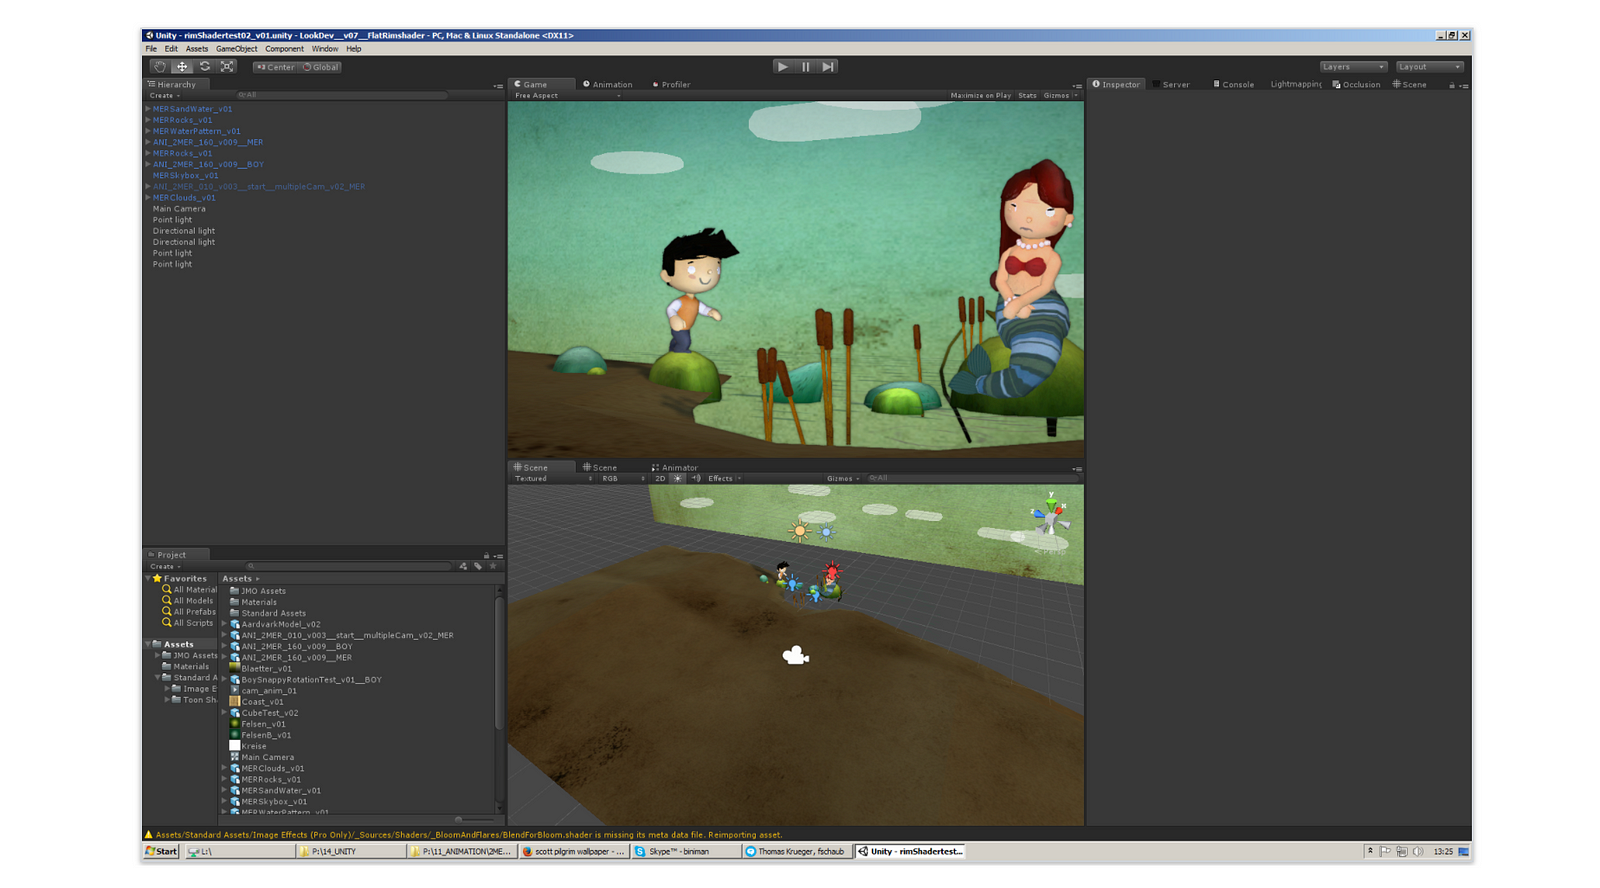Toggle 2D mode in Scene view
Image resolution: width=1600 pixels, height=888 pixels.
click(x=660, y=479)
